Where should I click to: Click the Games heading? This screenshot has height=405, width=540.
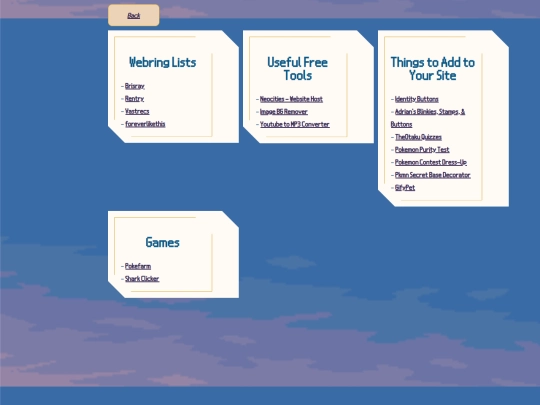point(163,242)
